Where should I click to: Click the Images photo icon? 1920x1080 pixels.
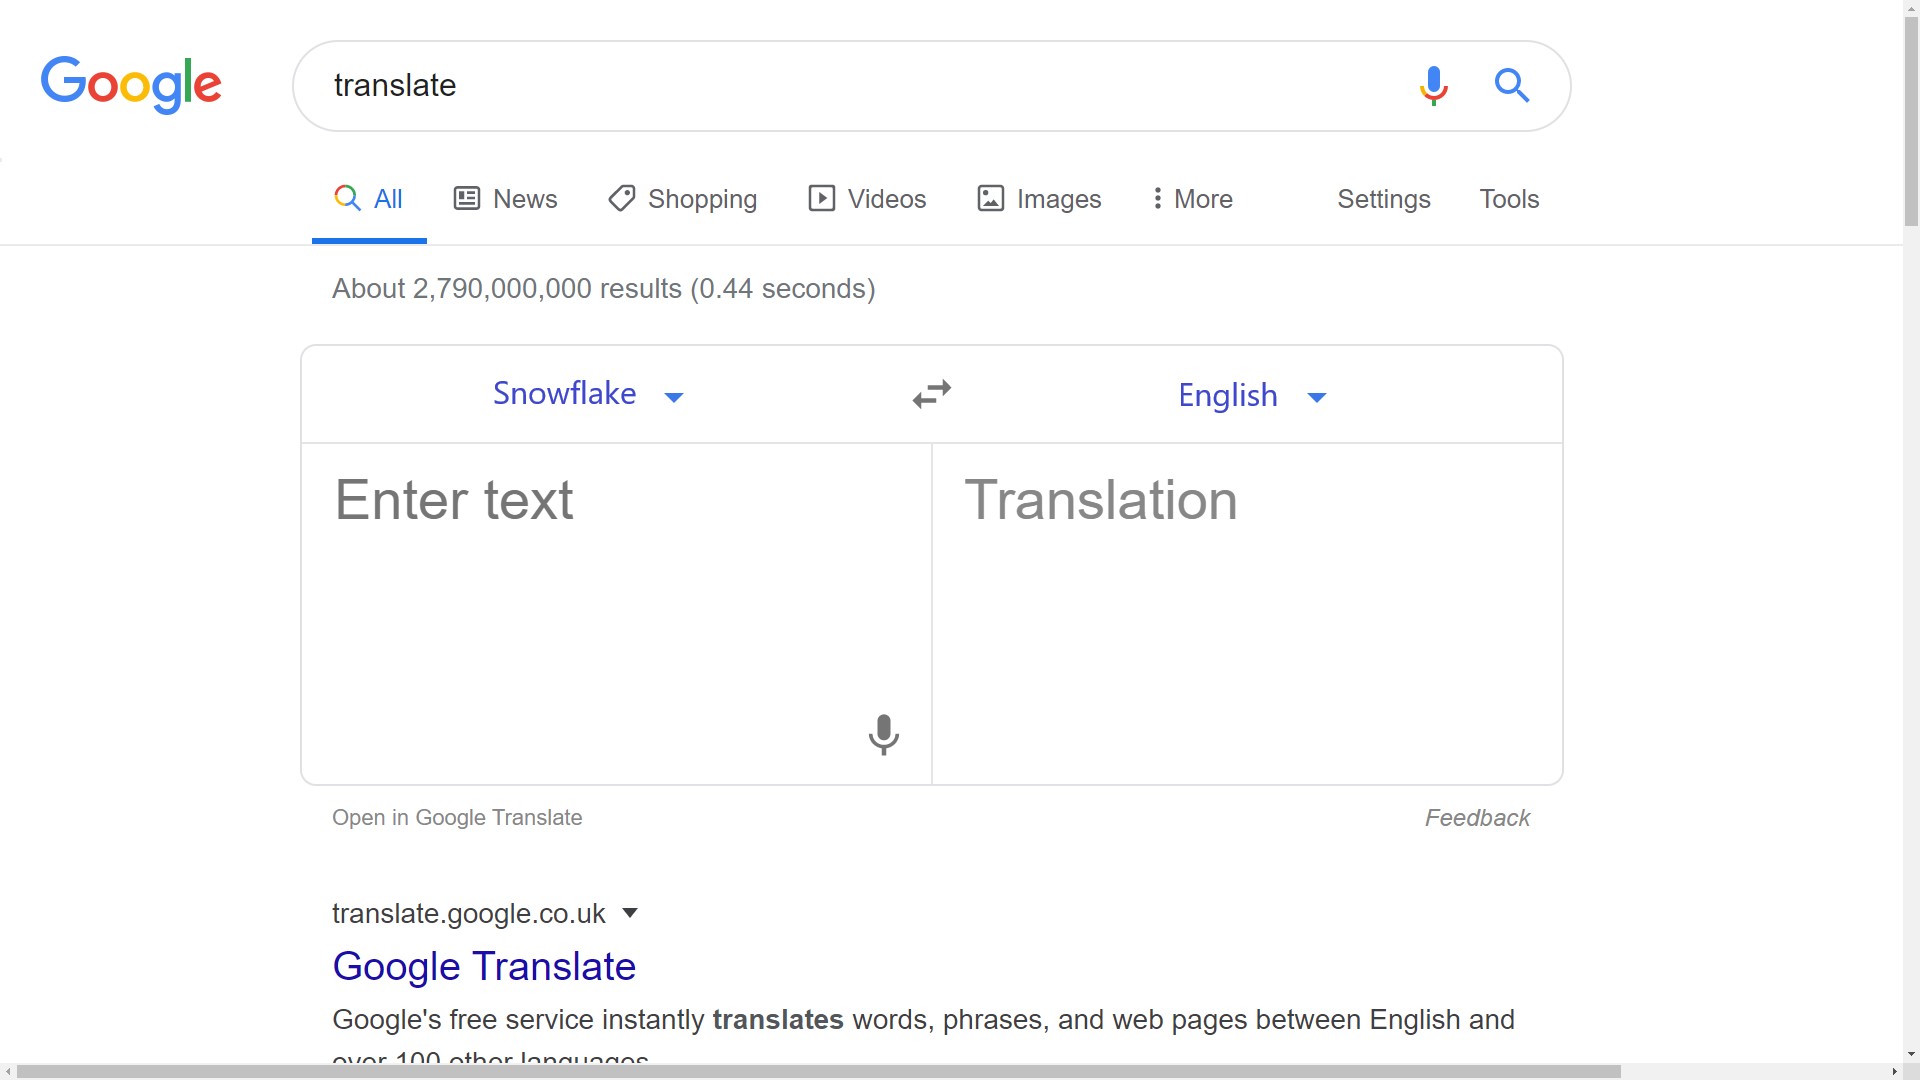tap(989, 198)
